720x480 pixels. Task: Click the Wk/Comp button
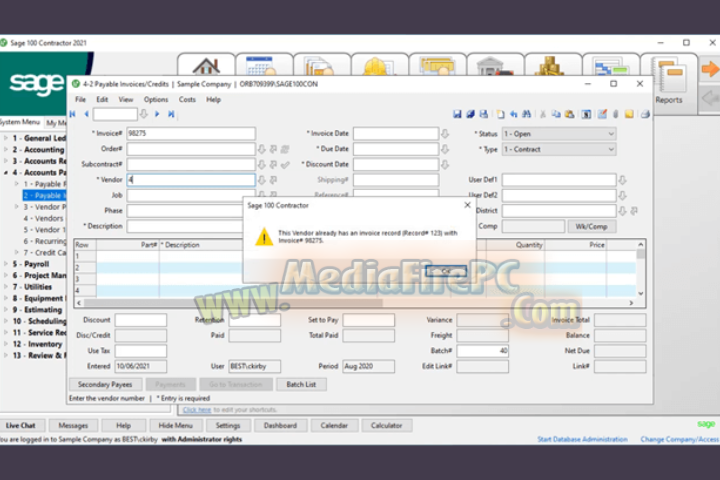[591, 226]
